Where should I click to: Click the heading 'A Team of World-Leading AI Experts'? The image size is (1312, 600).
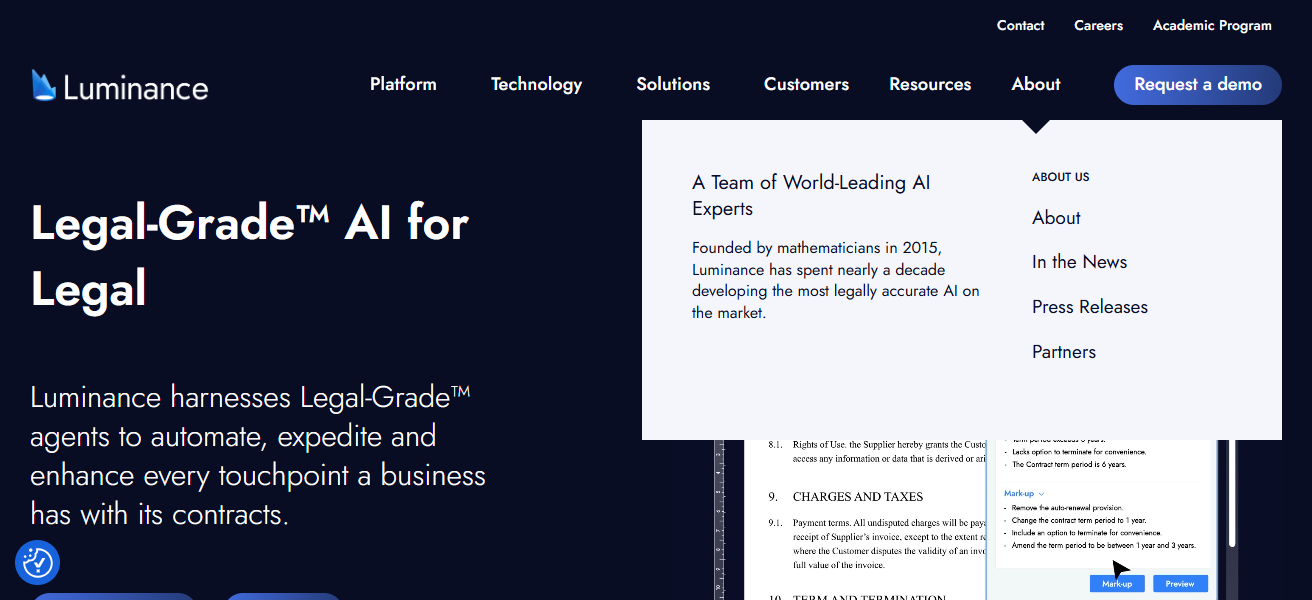(811, 195)
